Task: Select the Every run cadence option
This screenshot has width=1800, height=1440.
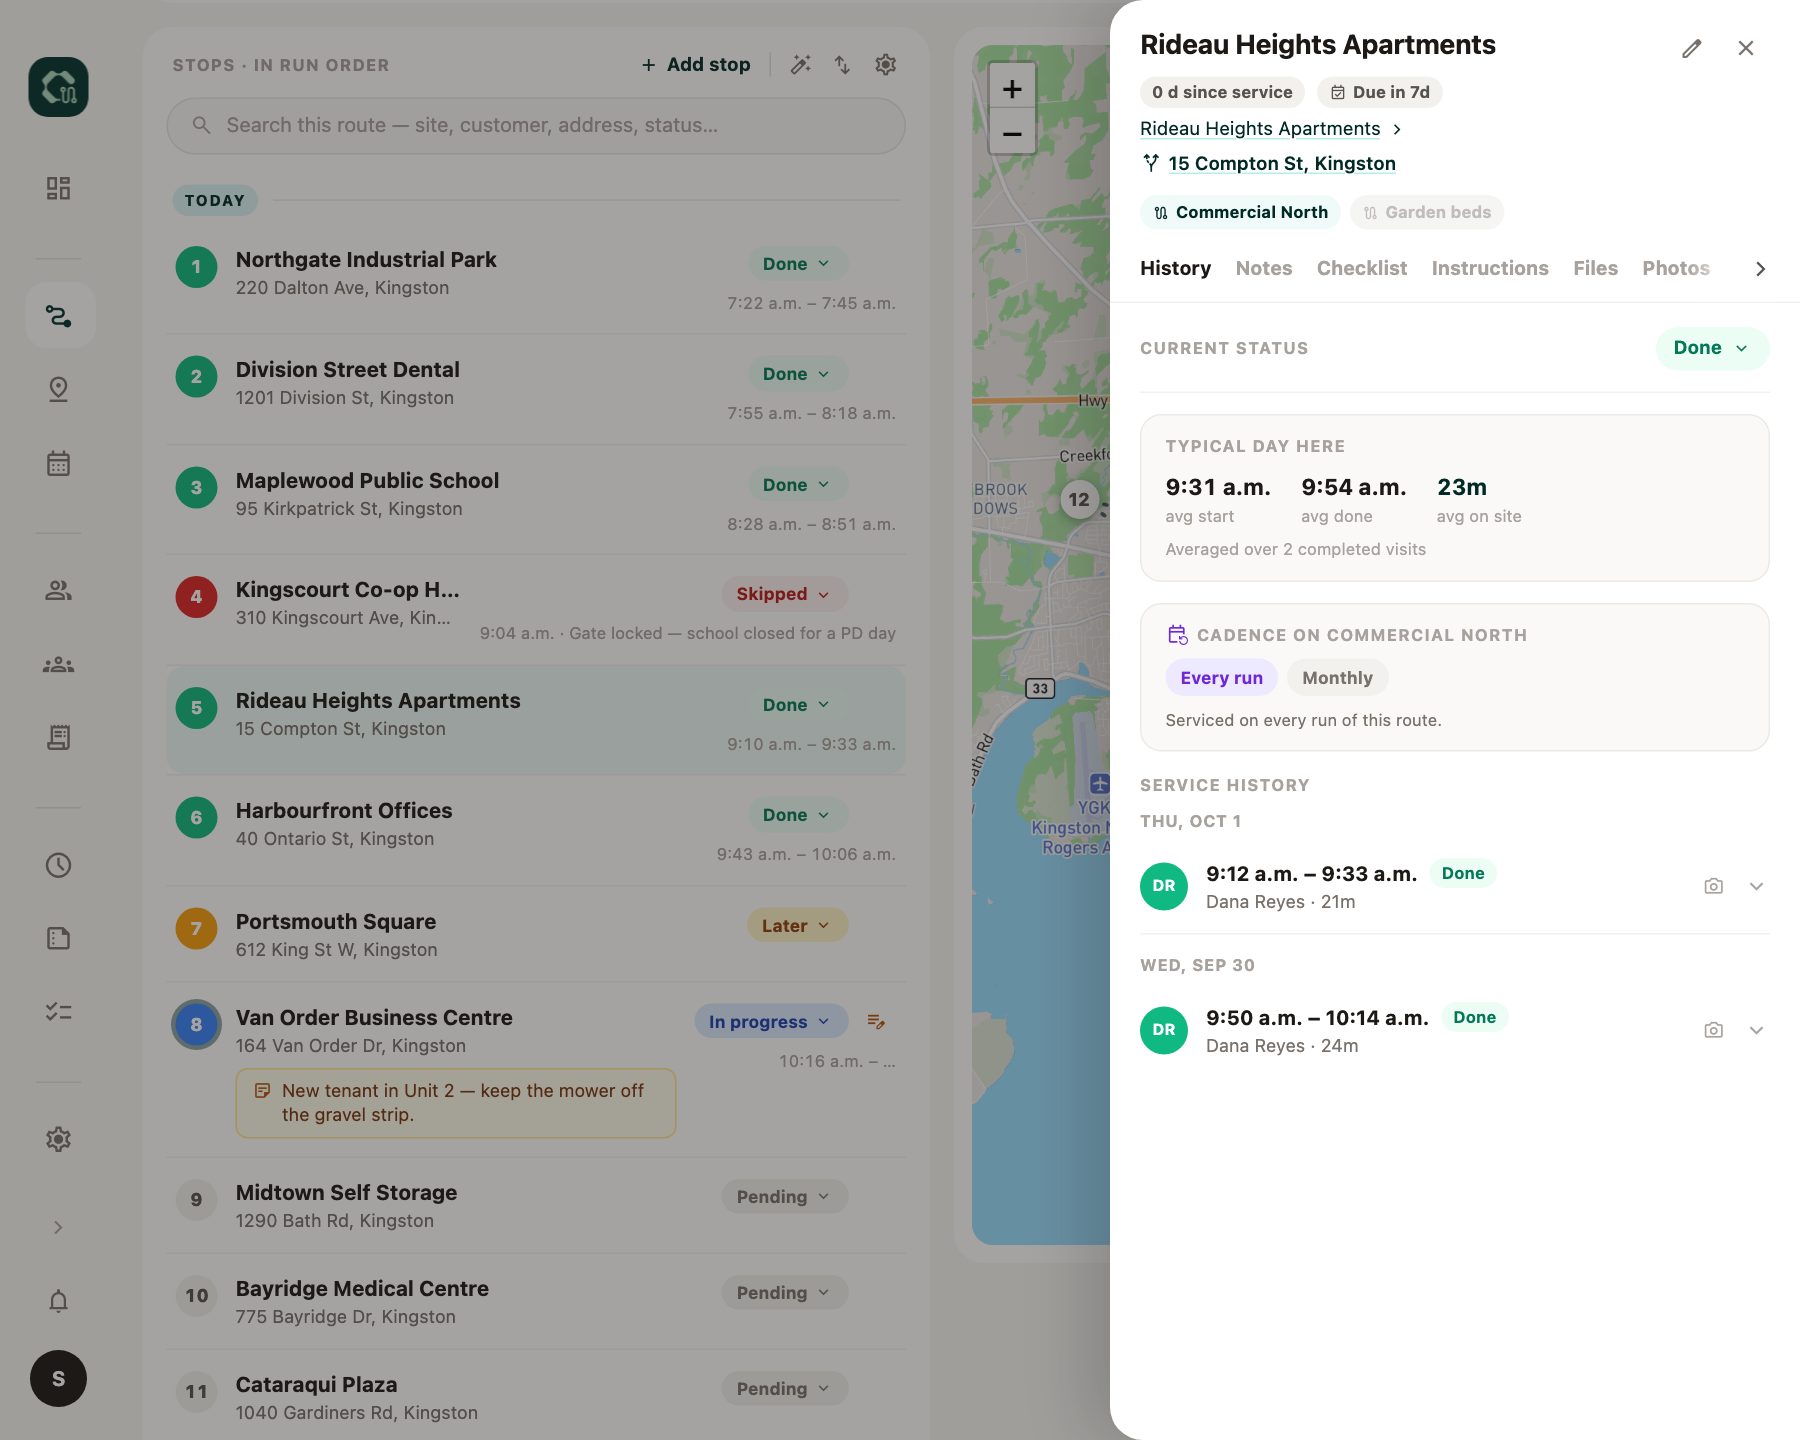Action: [x=1221, y=678]
